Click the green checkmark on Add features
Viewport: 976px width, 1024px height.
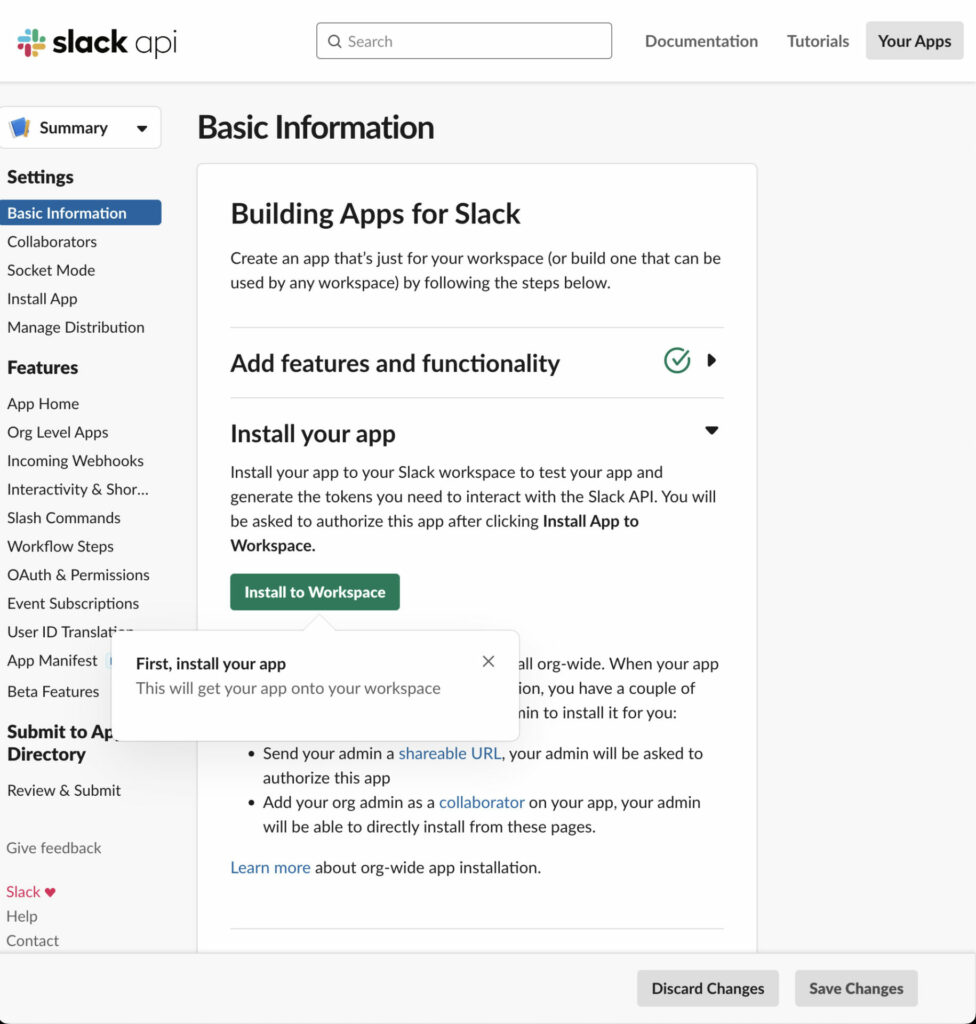(x=677, y=360)
